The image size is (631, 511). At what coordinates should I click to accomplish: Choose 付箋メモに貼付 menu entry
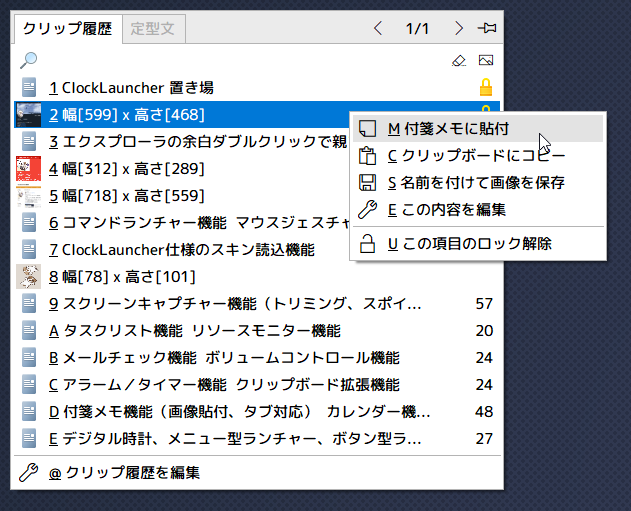tap(478, 129)
